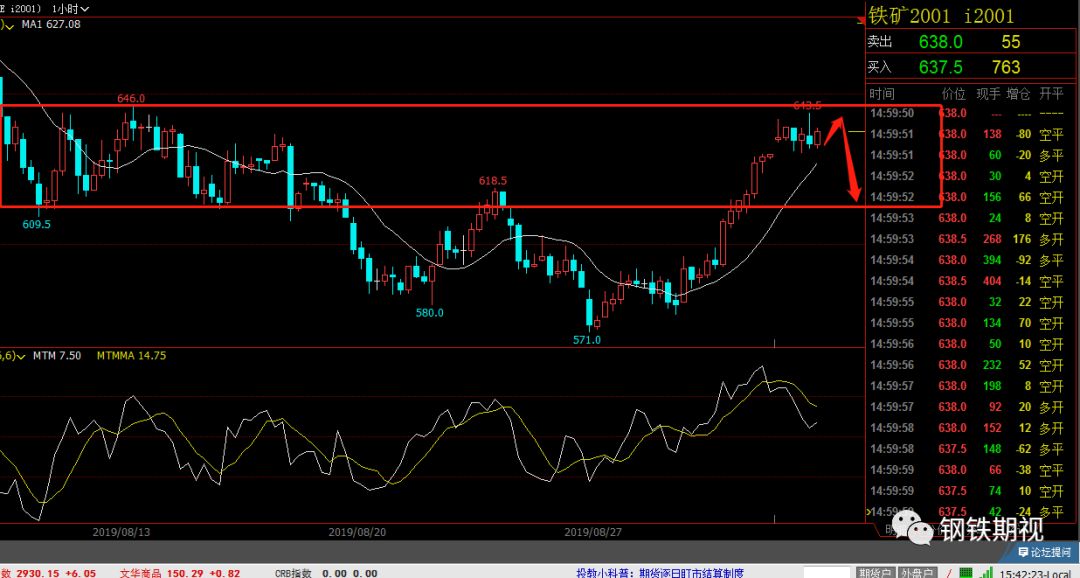Select the tick row with volume 66
Screen dimensions: 1080x578
[x=967, y=470]
